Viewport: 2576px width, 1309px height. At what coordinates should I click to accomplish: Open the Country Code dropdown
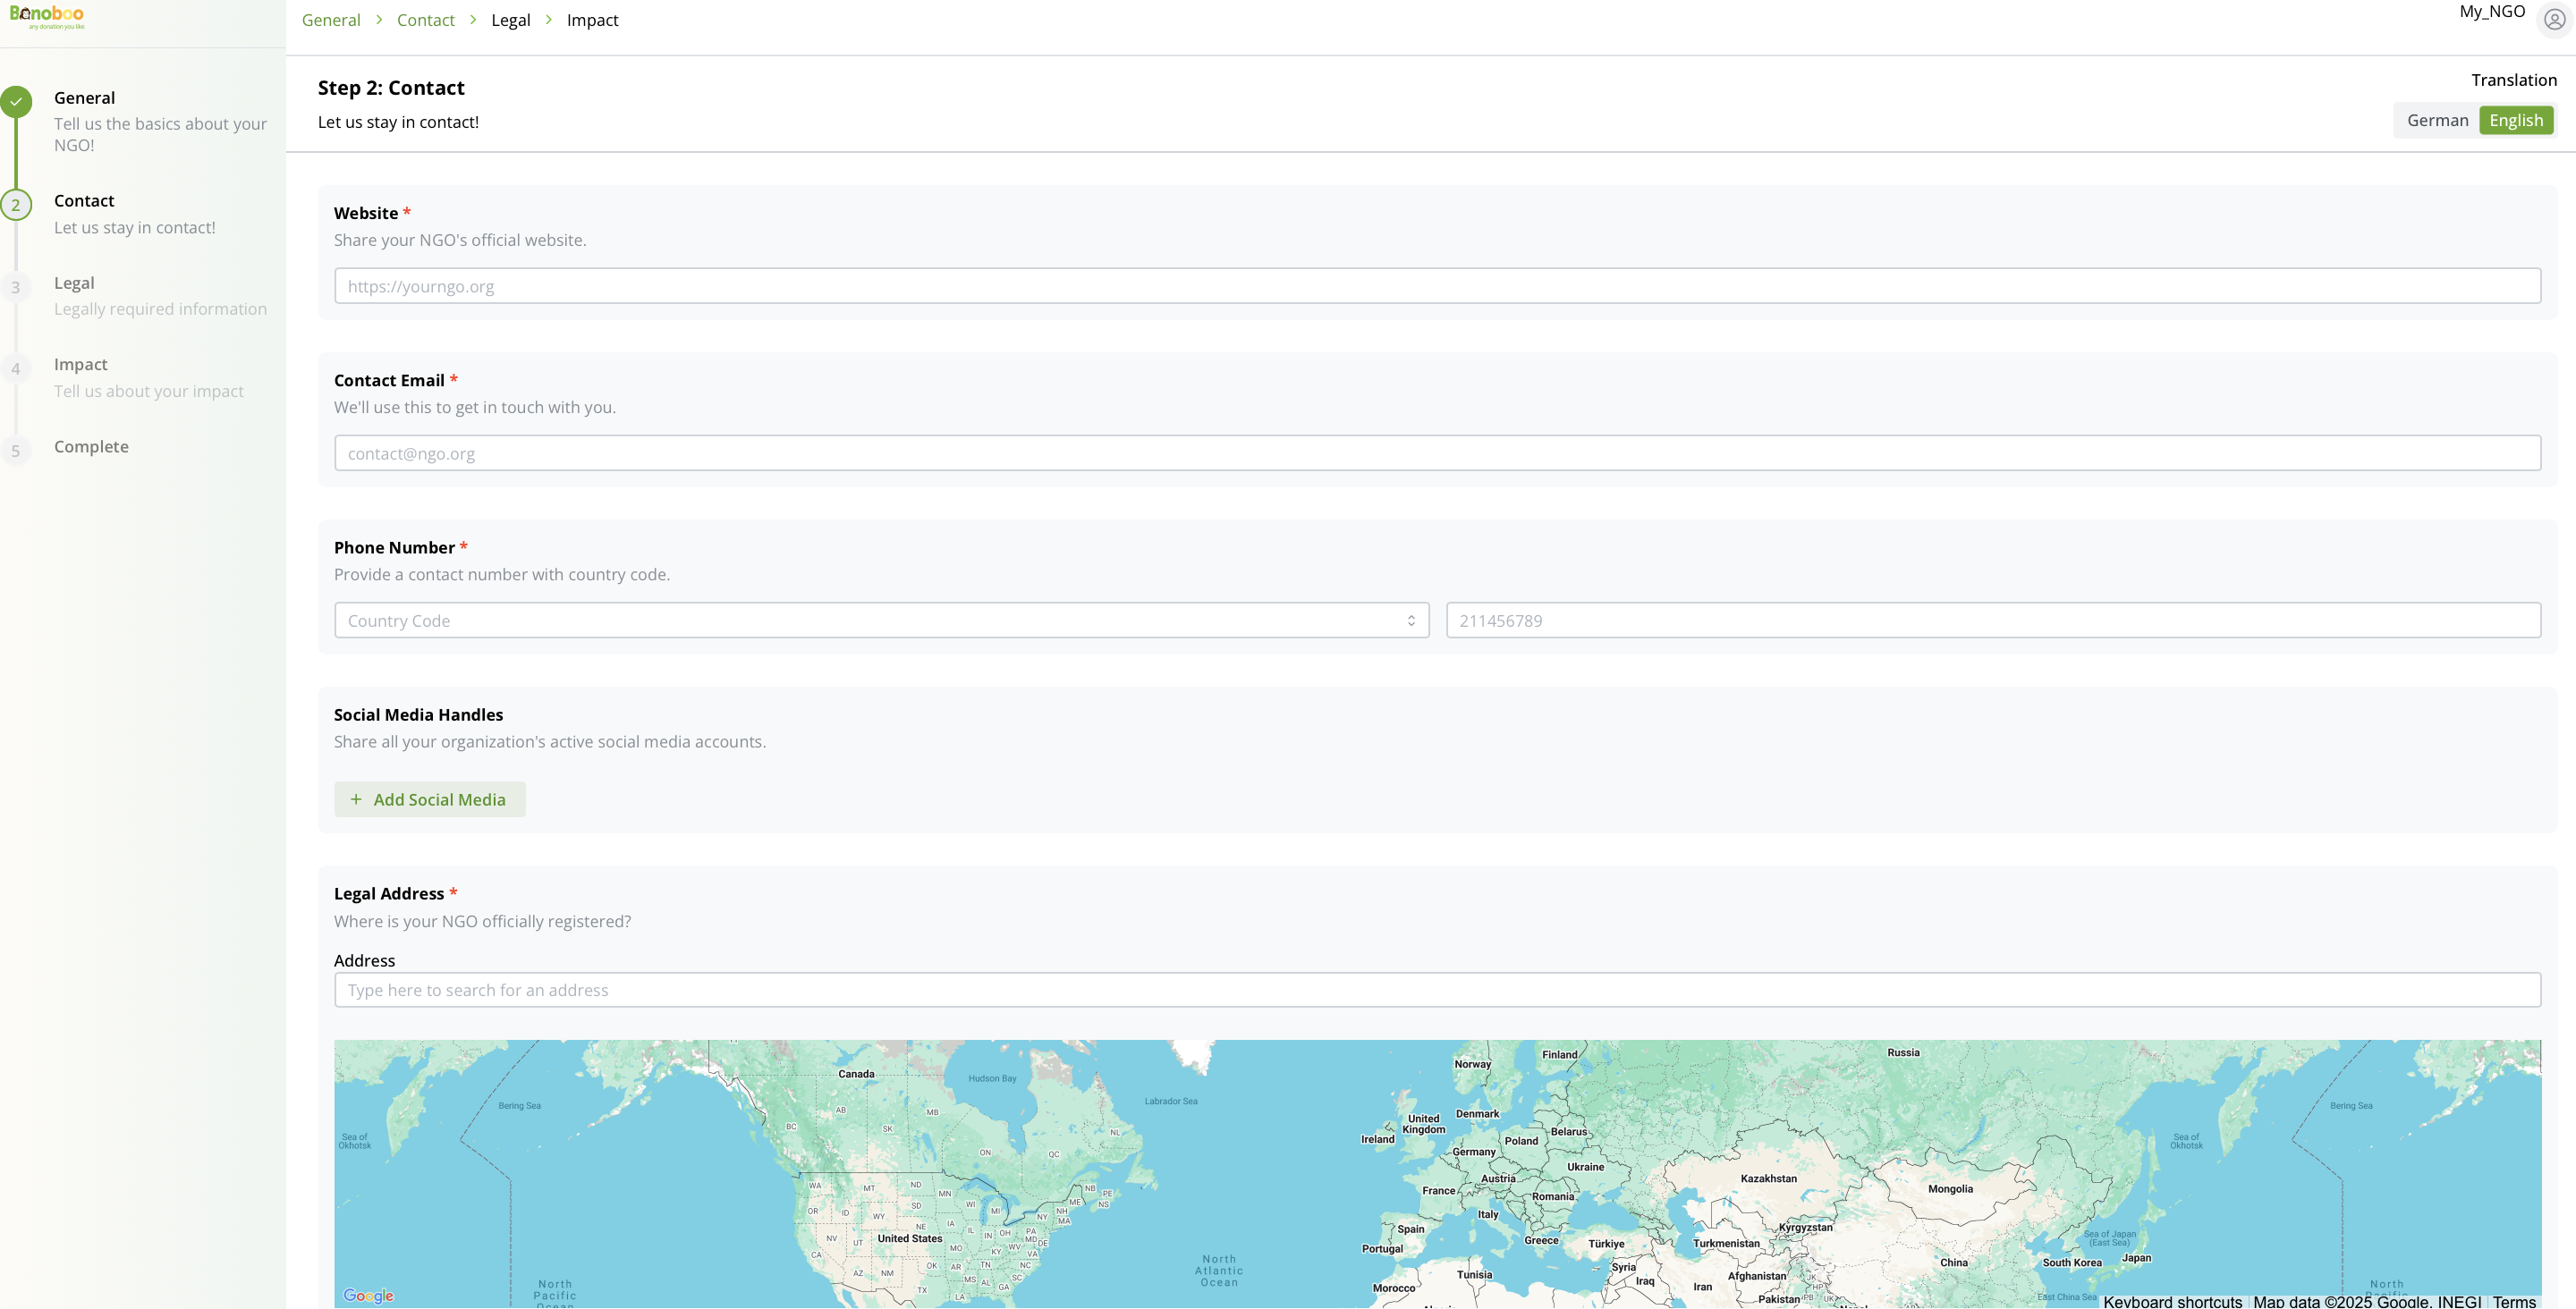tap(881, 620)
